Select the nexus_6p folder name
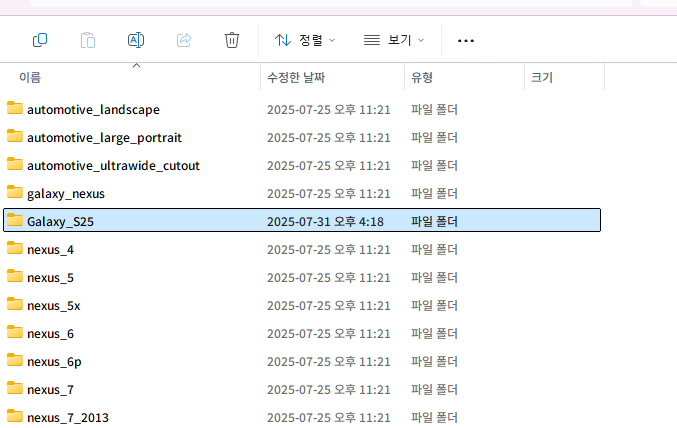This screenshot has width=677, height=428. click(54, 362)
